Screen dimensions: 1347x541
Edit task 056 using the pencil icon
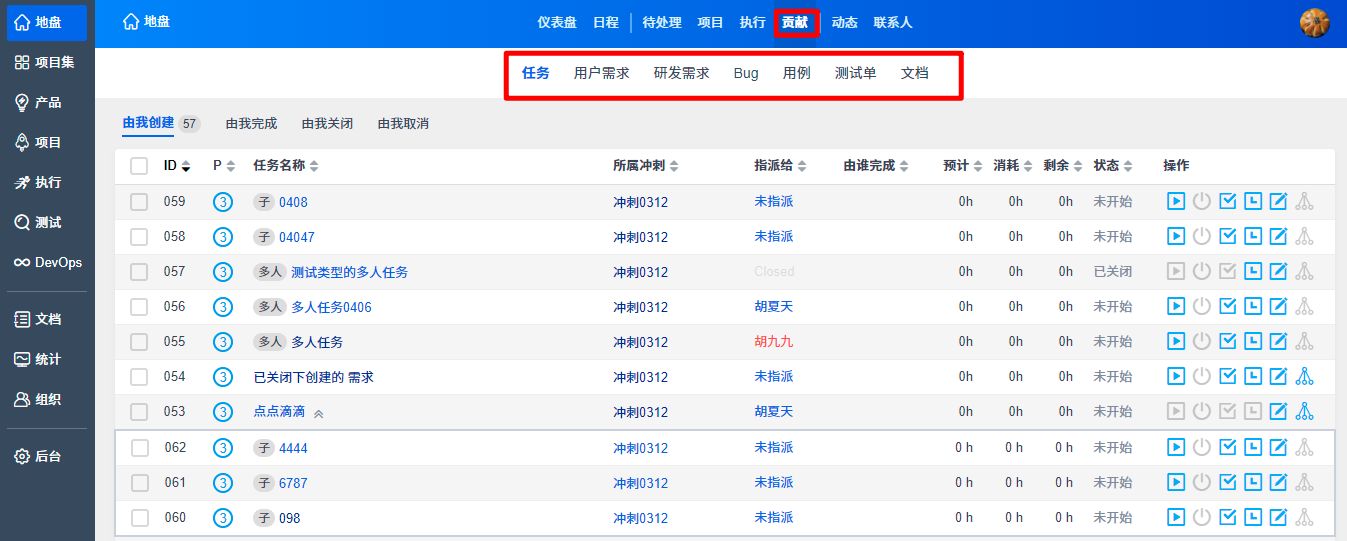tap(1278, 307)
